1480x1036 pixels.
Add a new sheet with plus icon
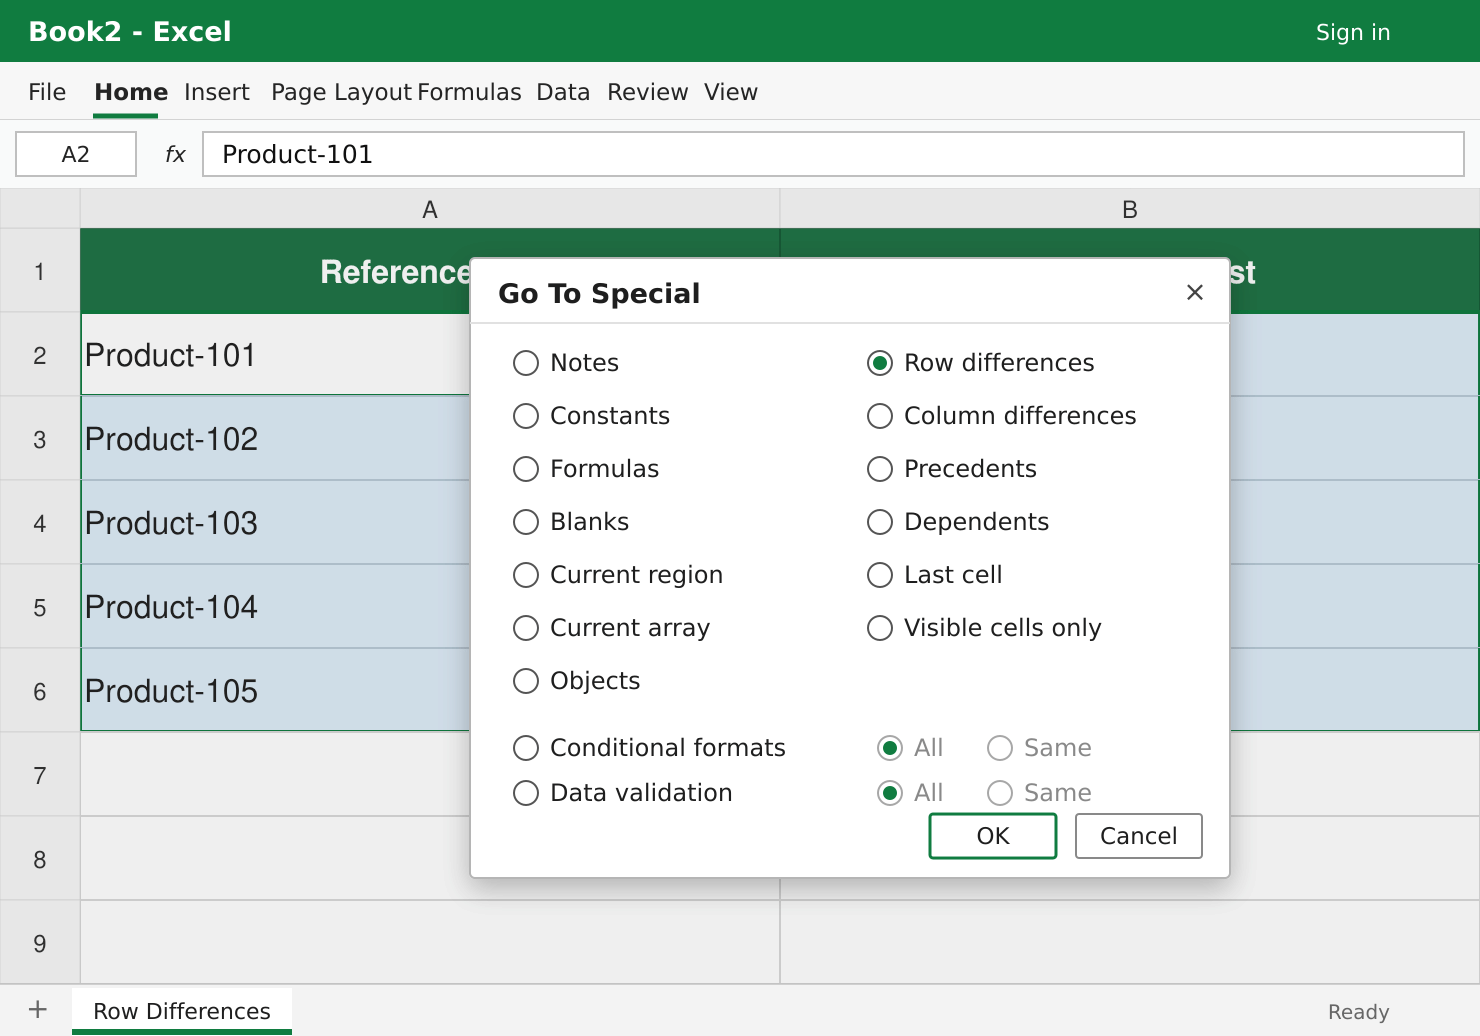tap(37, 1010)
